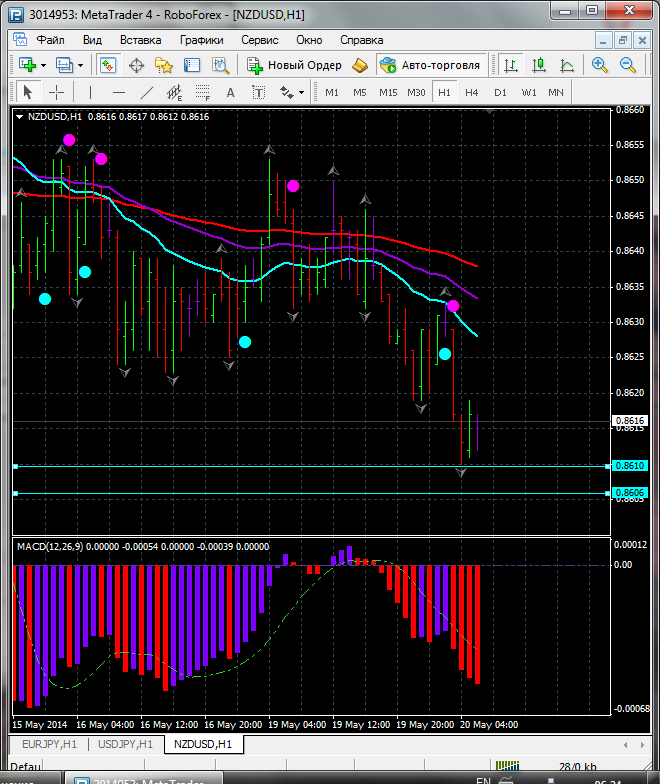Select the text label tool (A)
The height and width of the screenshot is (784, 660).
click(x=230, y=92)
